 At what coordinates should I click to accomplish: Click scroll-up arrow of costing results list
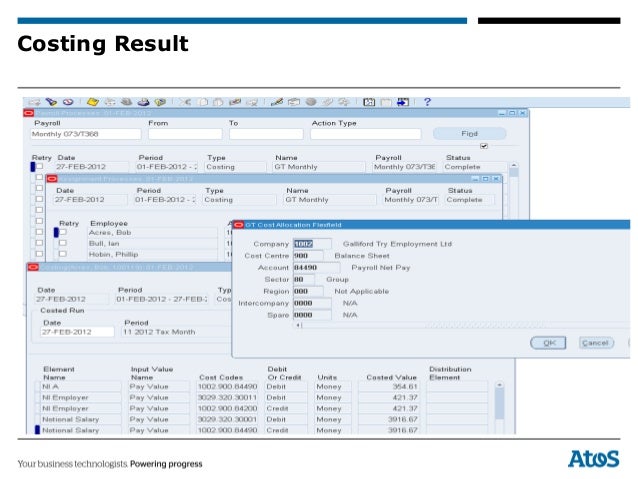(499, 385)
